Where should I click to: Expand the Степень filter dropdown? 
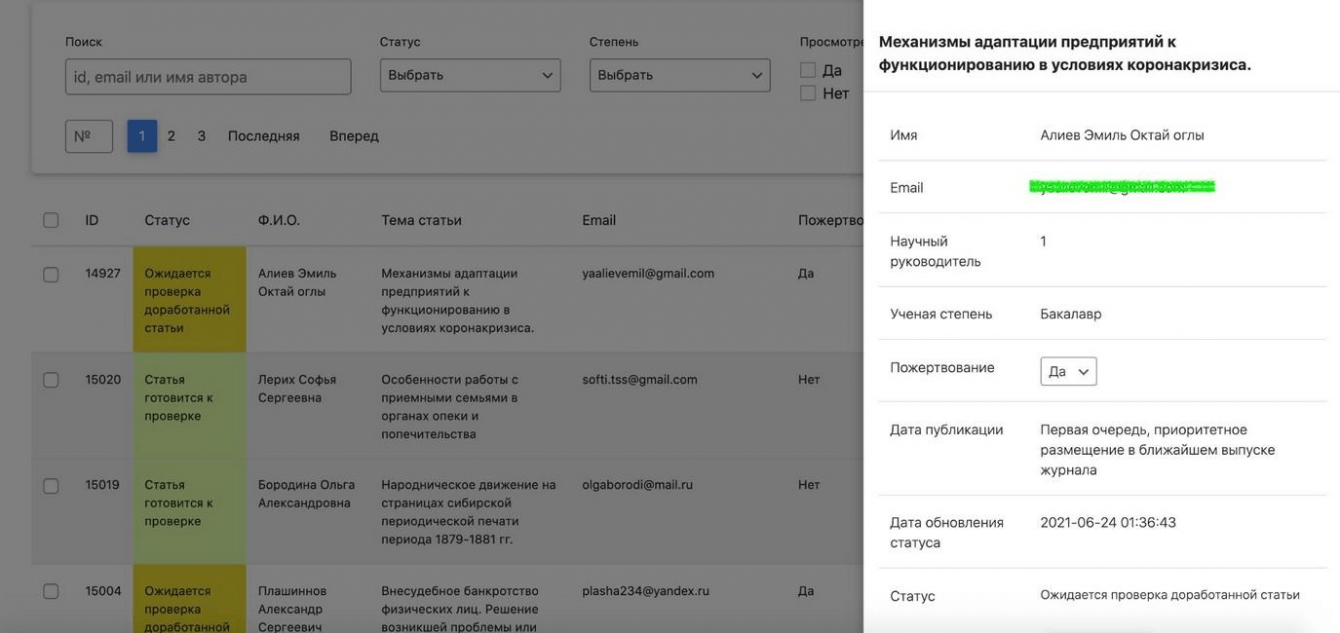(680, 75)
